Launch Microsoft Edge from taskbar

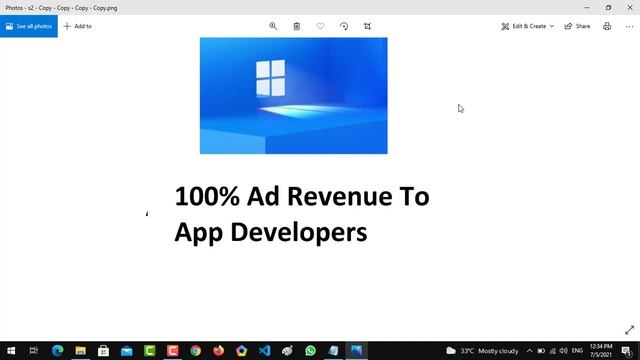[58, 351]
